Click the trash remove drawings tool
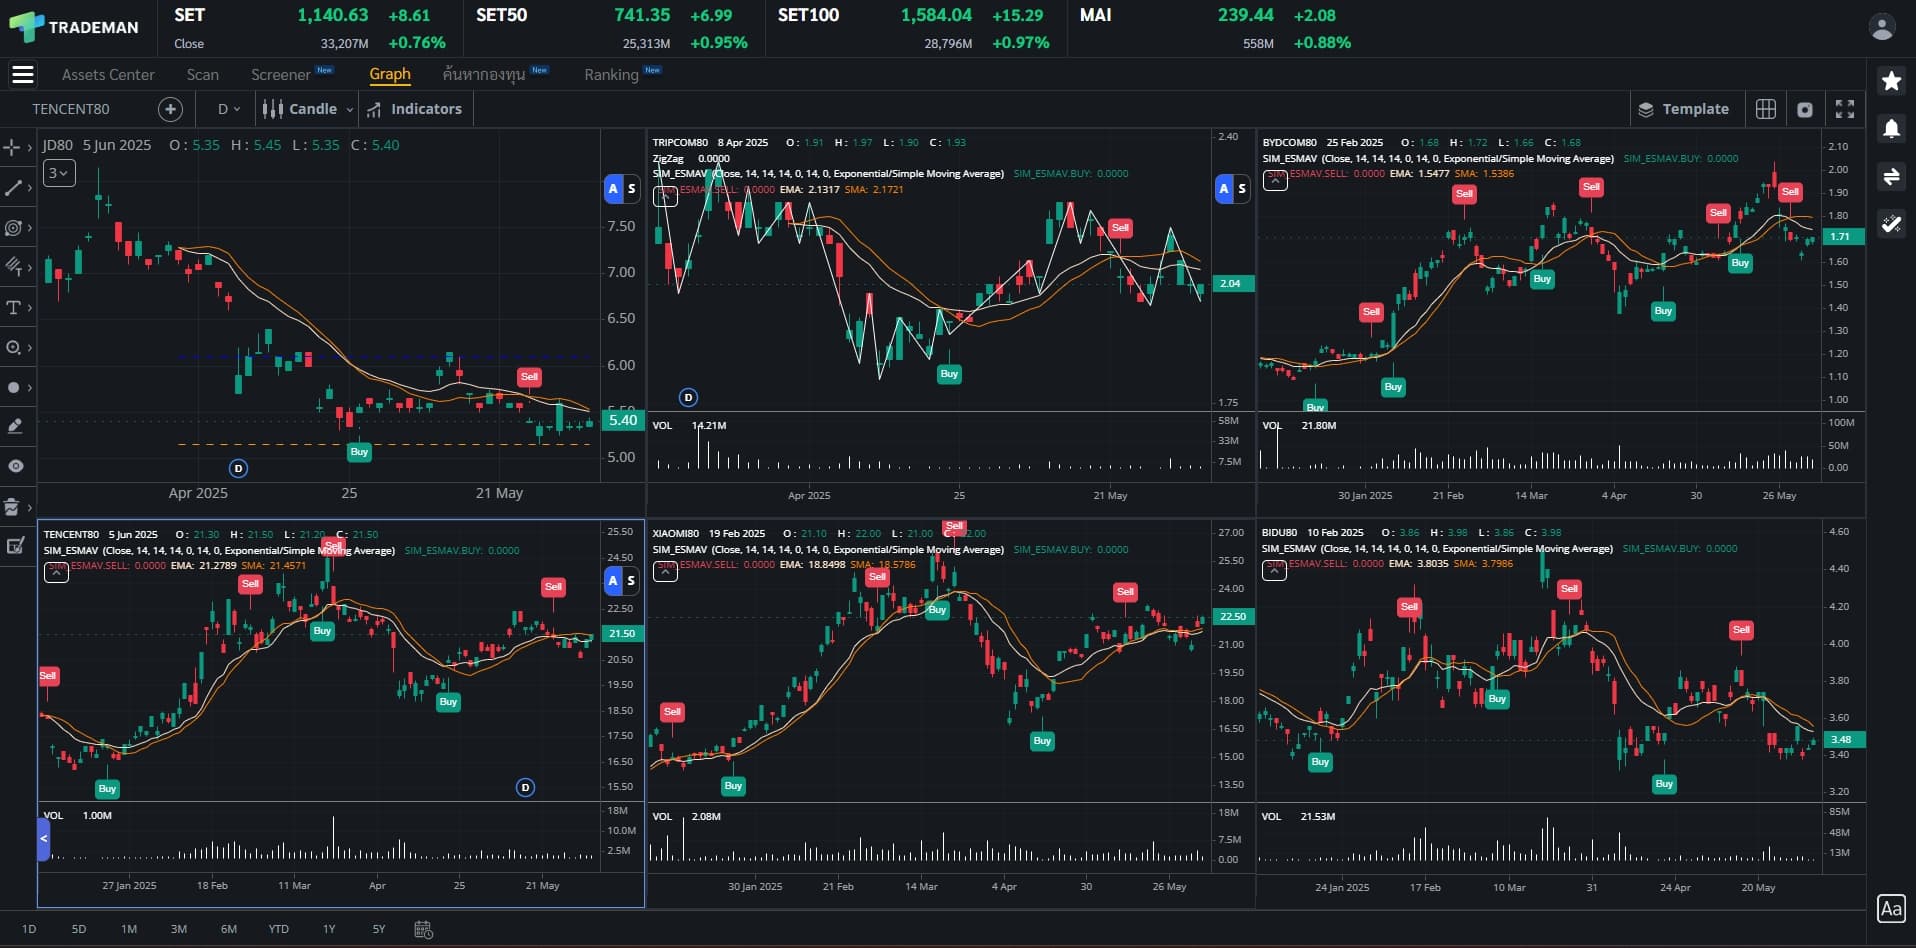Viewport: 1916px width, 948px height. pos(13,506)
